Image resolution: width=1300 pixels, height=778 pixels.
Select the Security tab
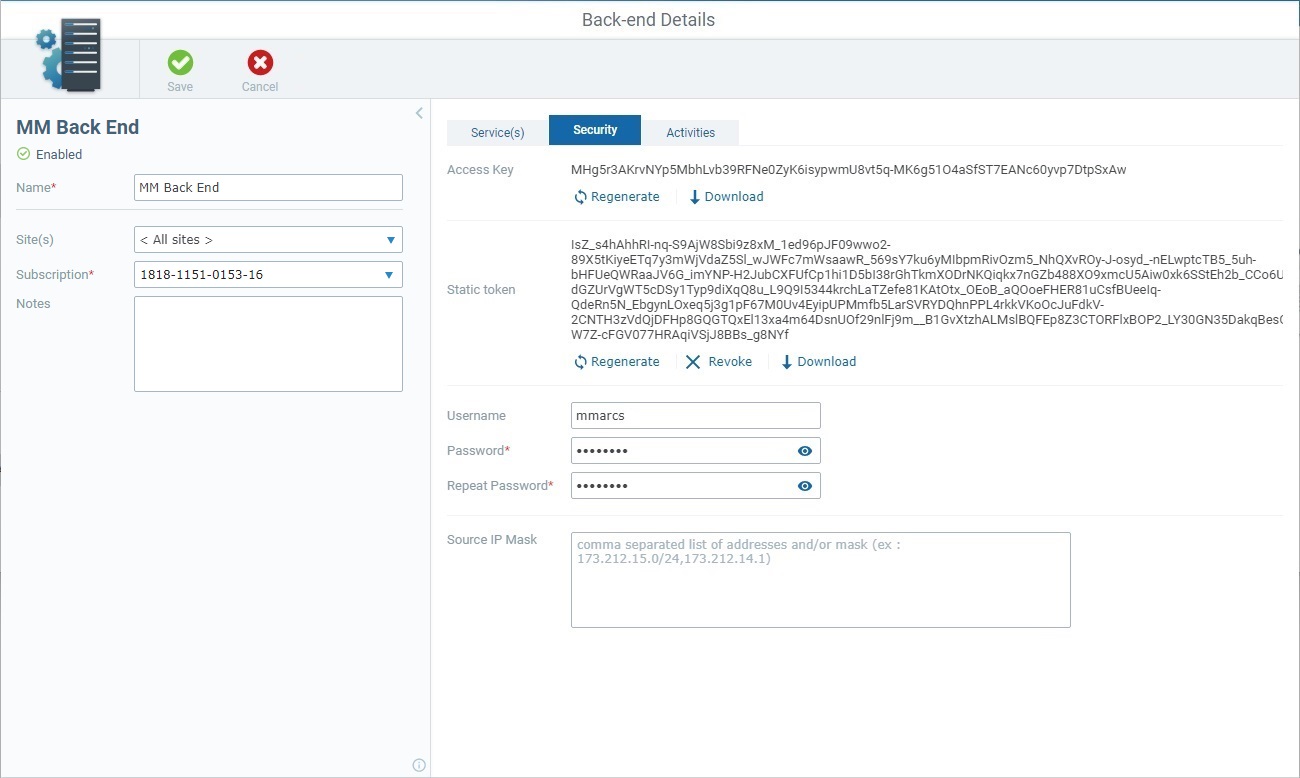(594, 129)
